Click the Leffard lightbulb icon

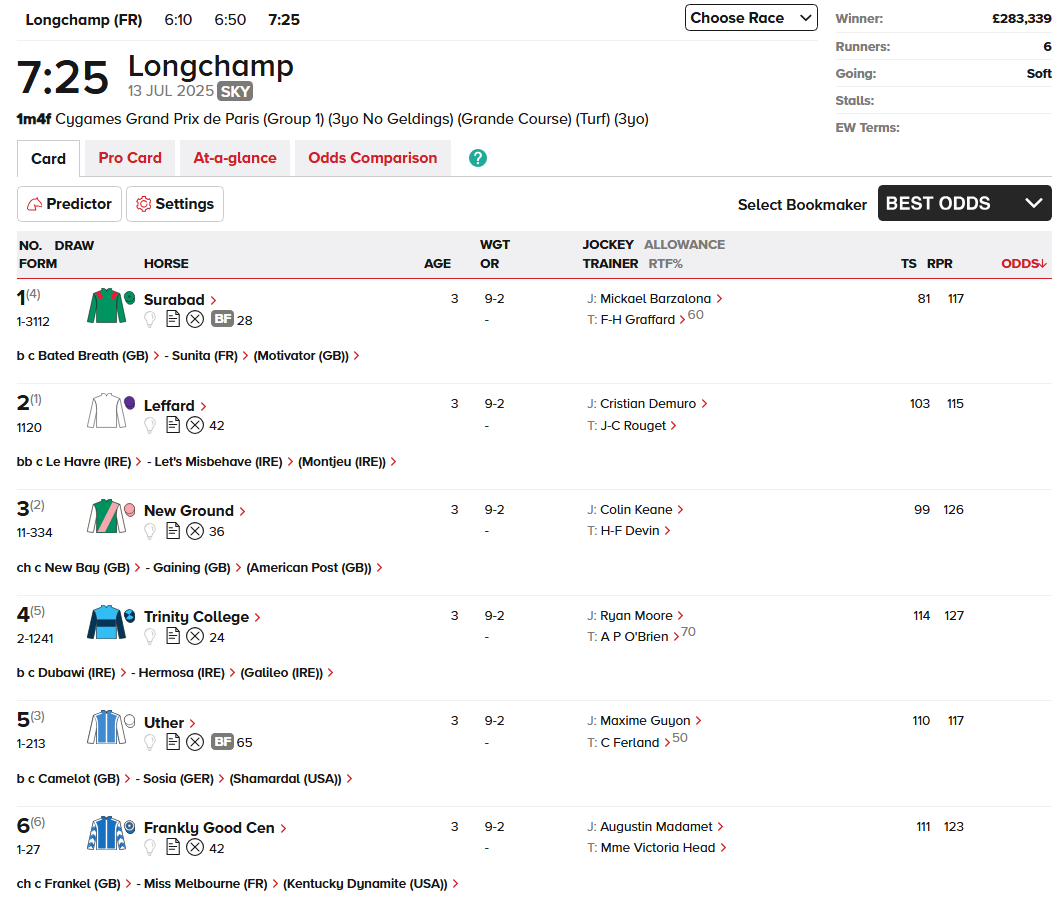click(150, 425)
